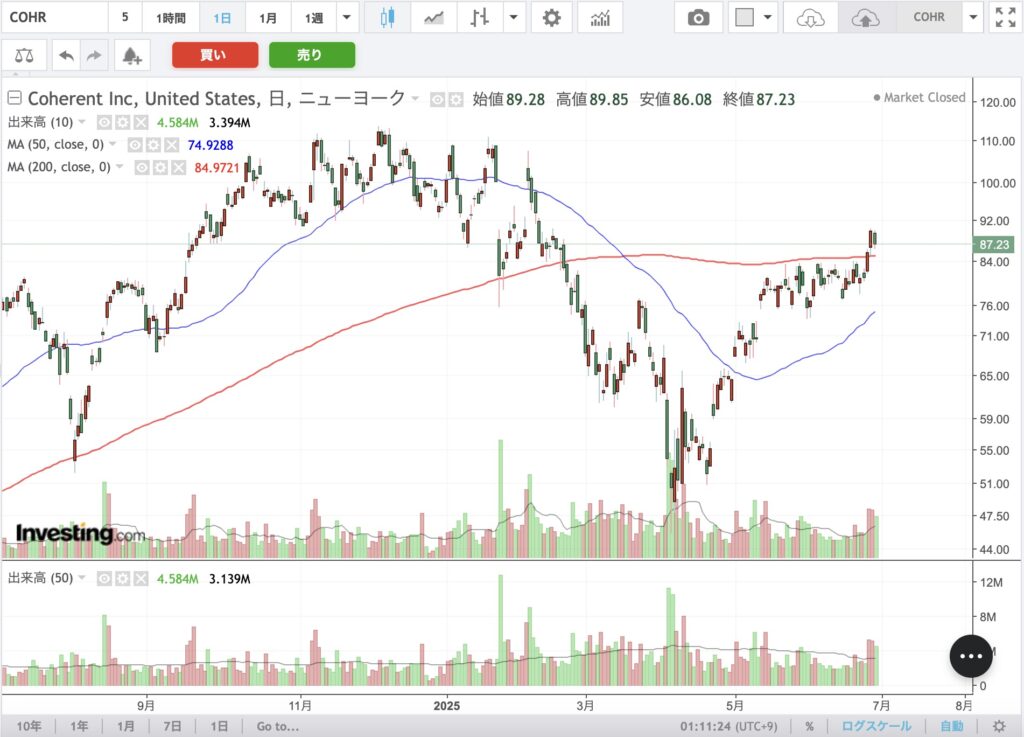
Task: Open main series settings gear next to title
Action: pyautogui.click(x=456, y=99)
